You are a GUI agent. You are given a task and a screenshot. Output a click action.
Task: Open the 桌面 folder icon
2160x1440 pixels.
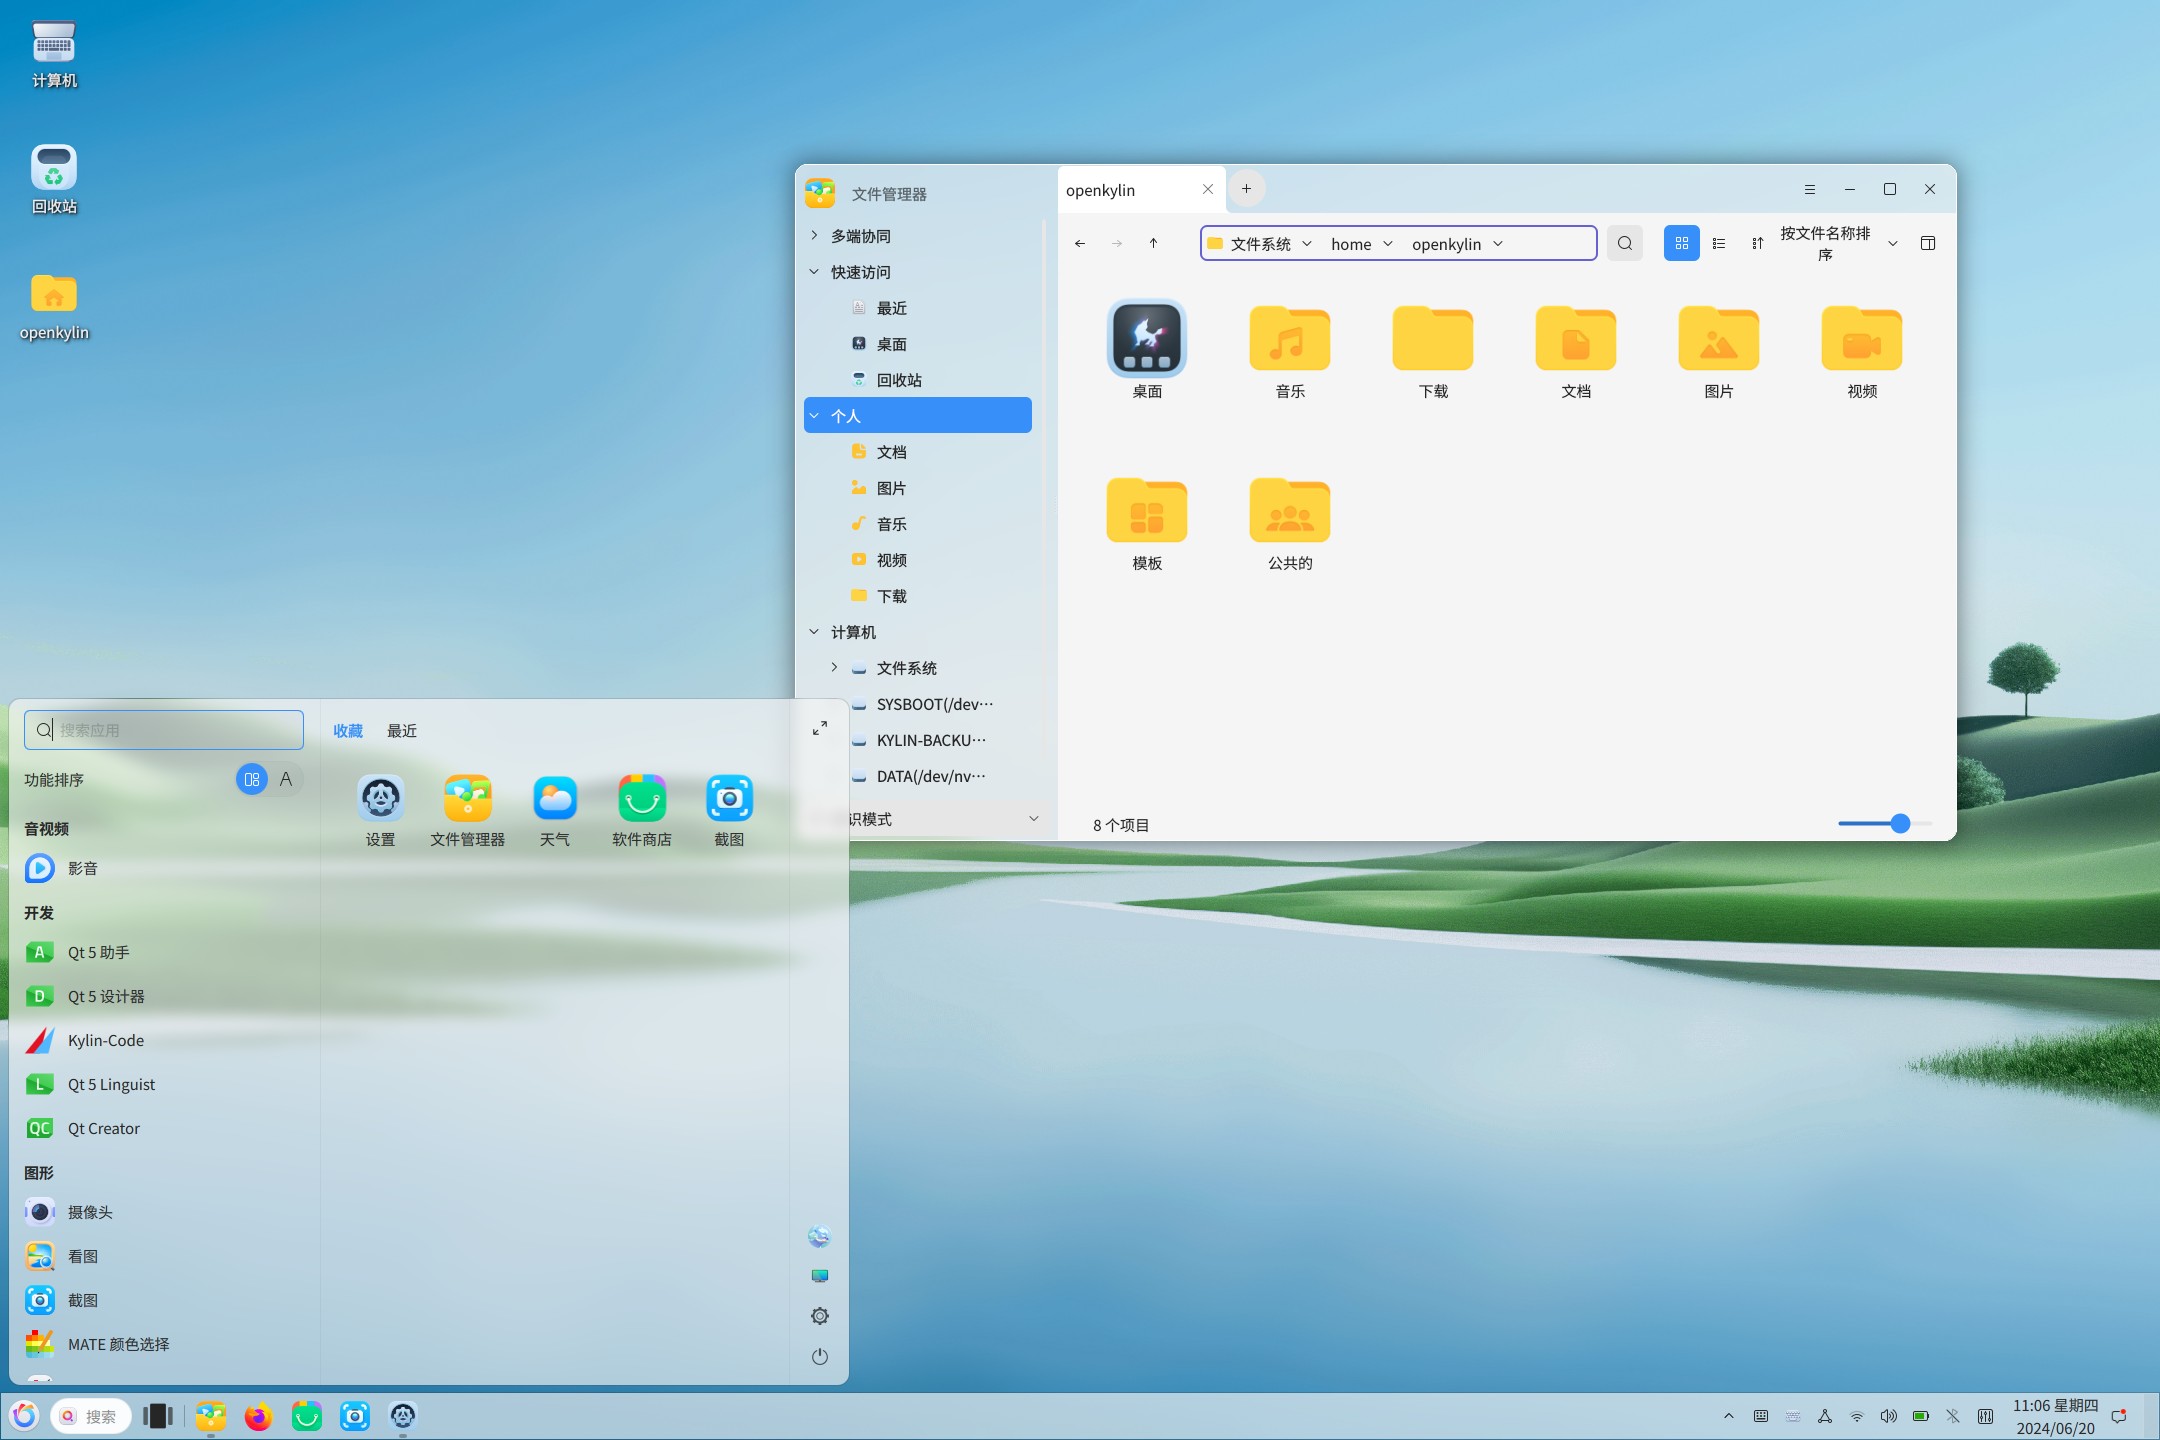coord(1147,350)
